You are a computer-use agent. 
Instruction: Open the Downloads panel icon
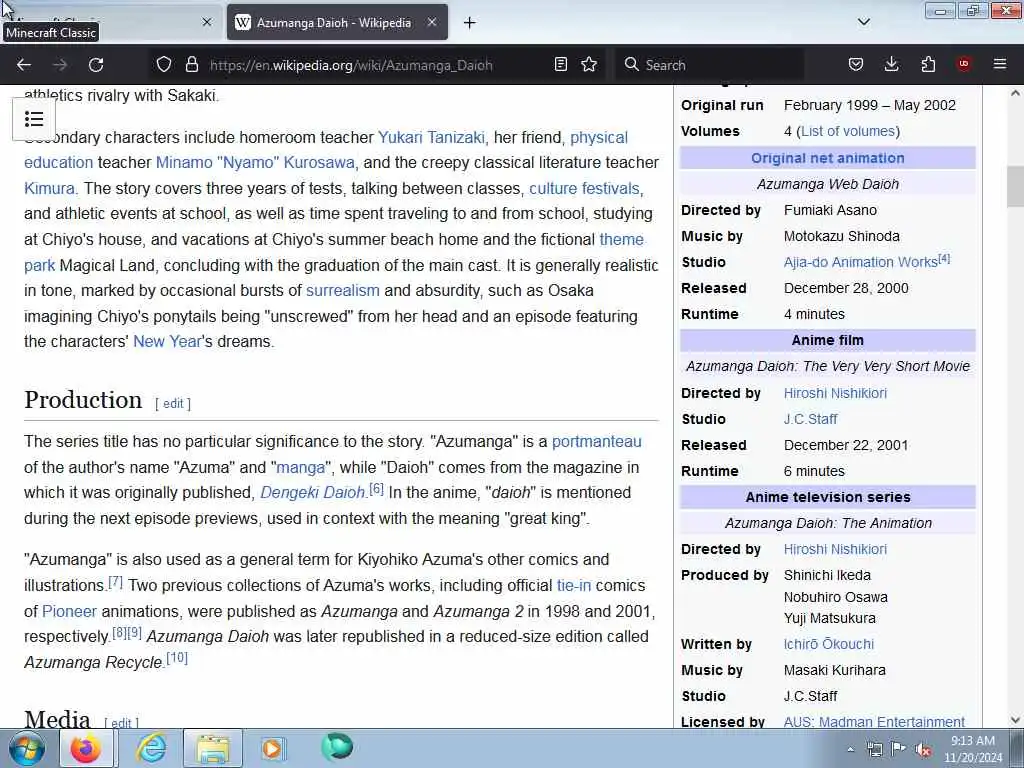(x=891, y=64)
